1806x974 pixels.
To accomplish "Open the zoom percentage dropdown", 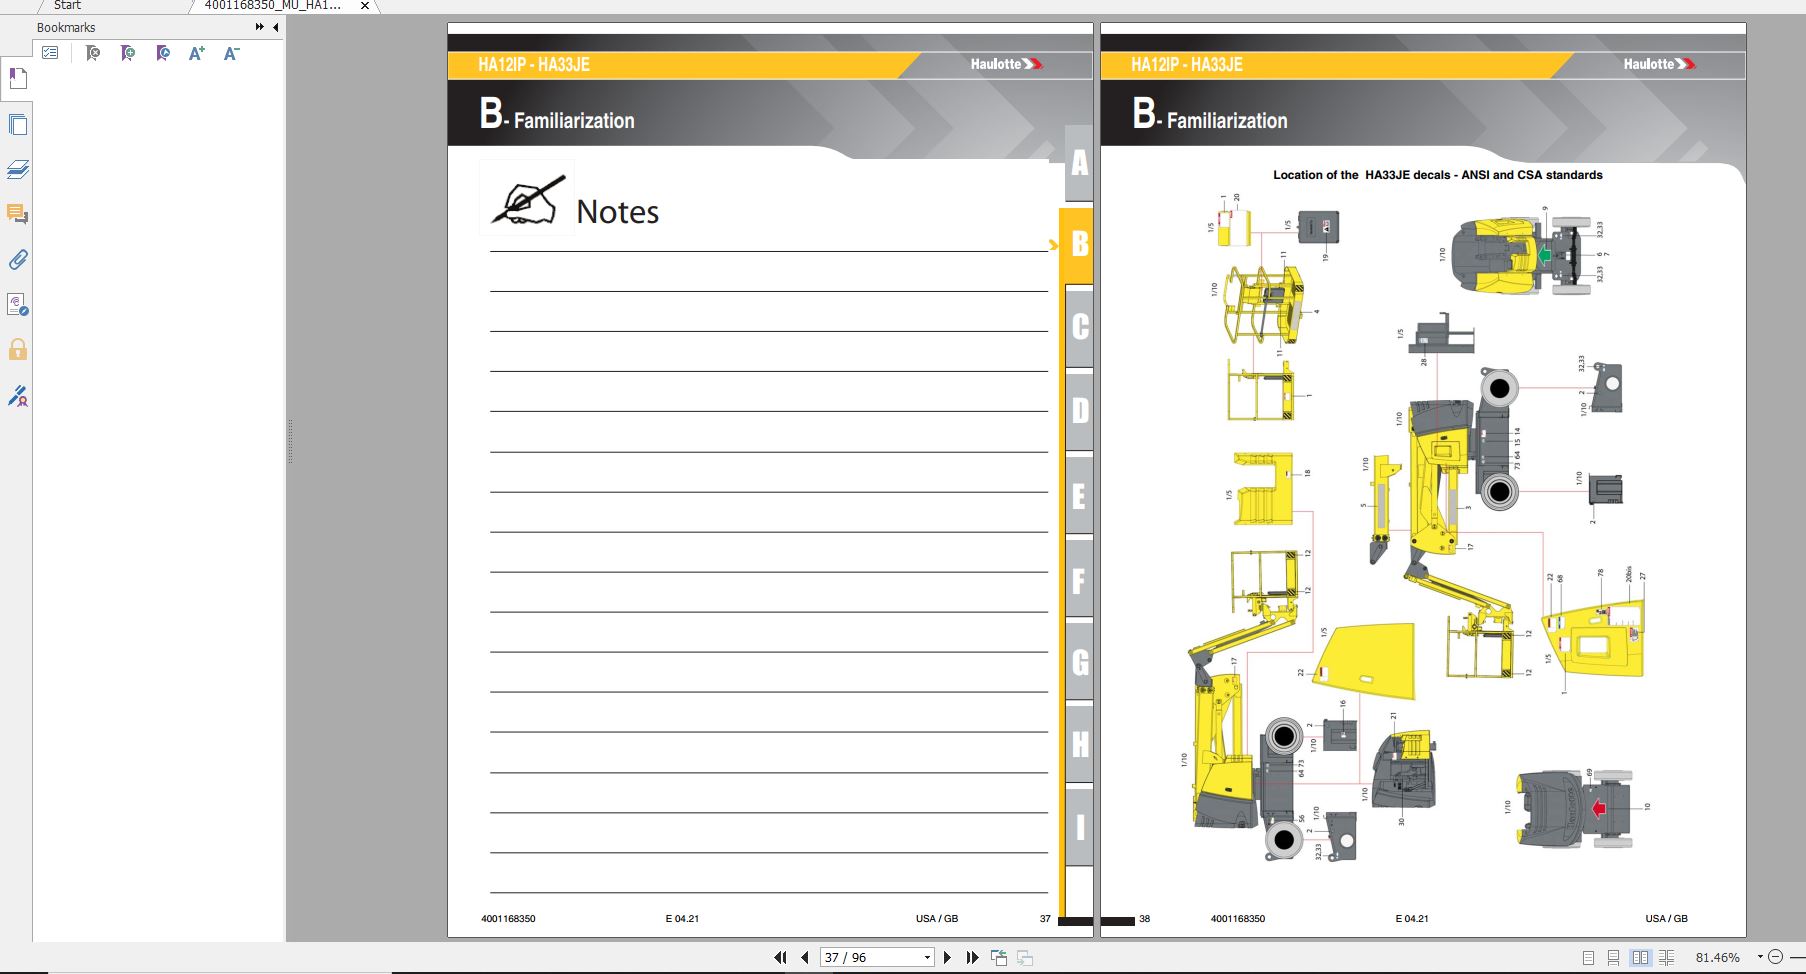I will pos(1760,957).
